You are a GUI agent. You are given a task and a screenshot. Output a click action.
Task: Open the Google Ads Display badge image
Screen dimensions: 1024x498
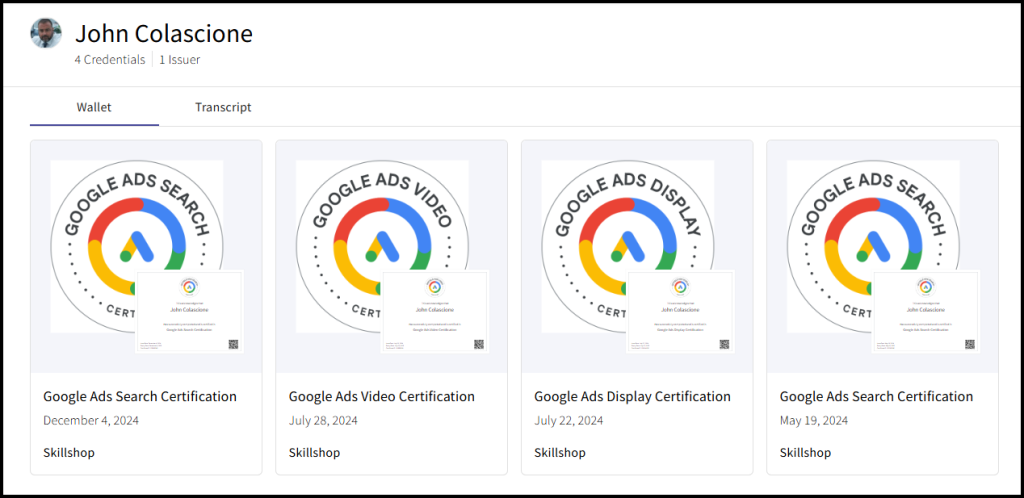[x=628, y=246]
